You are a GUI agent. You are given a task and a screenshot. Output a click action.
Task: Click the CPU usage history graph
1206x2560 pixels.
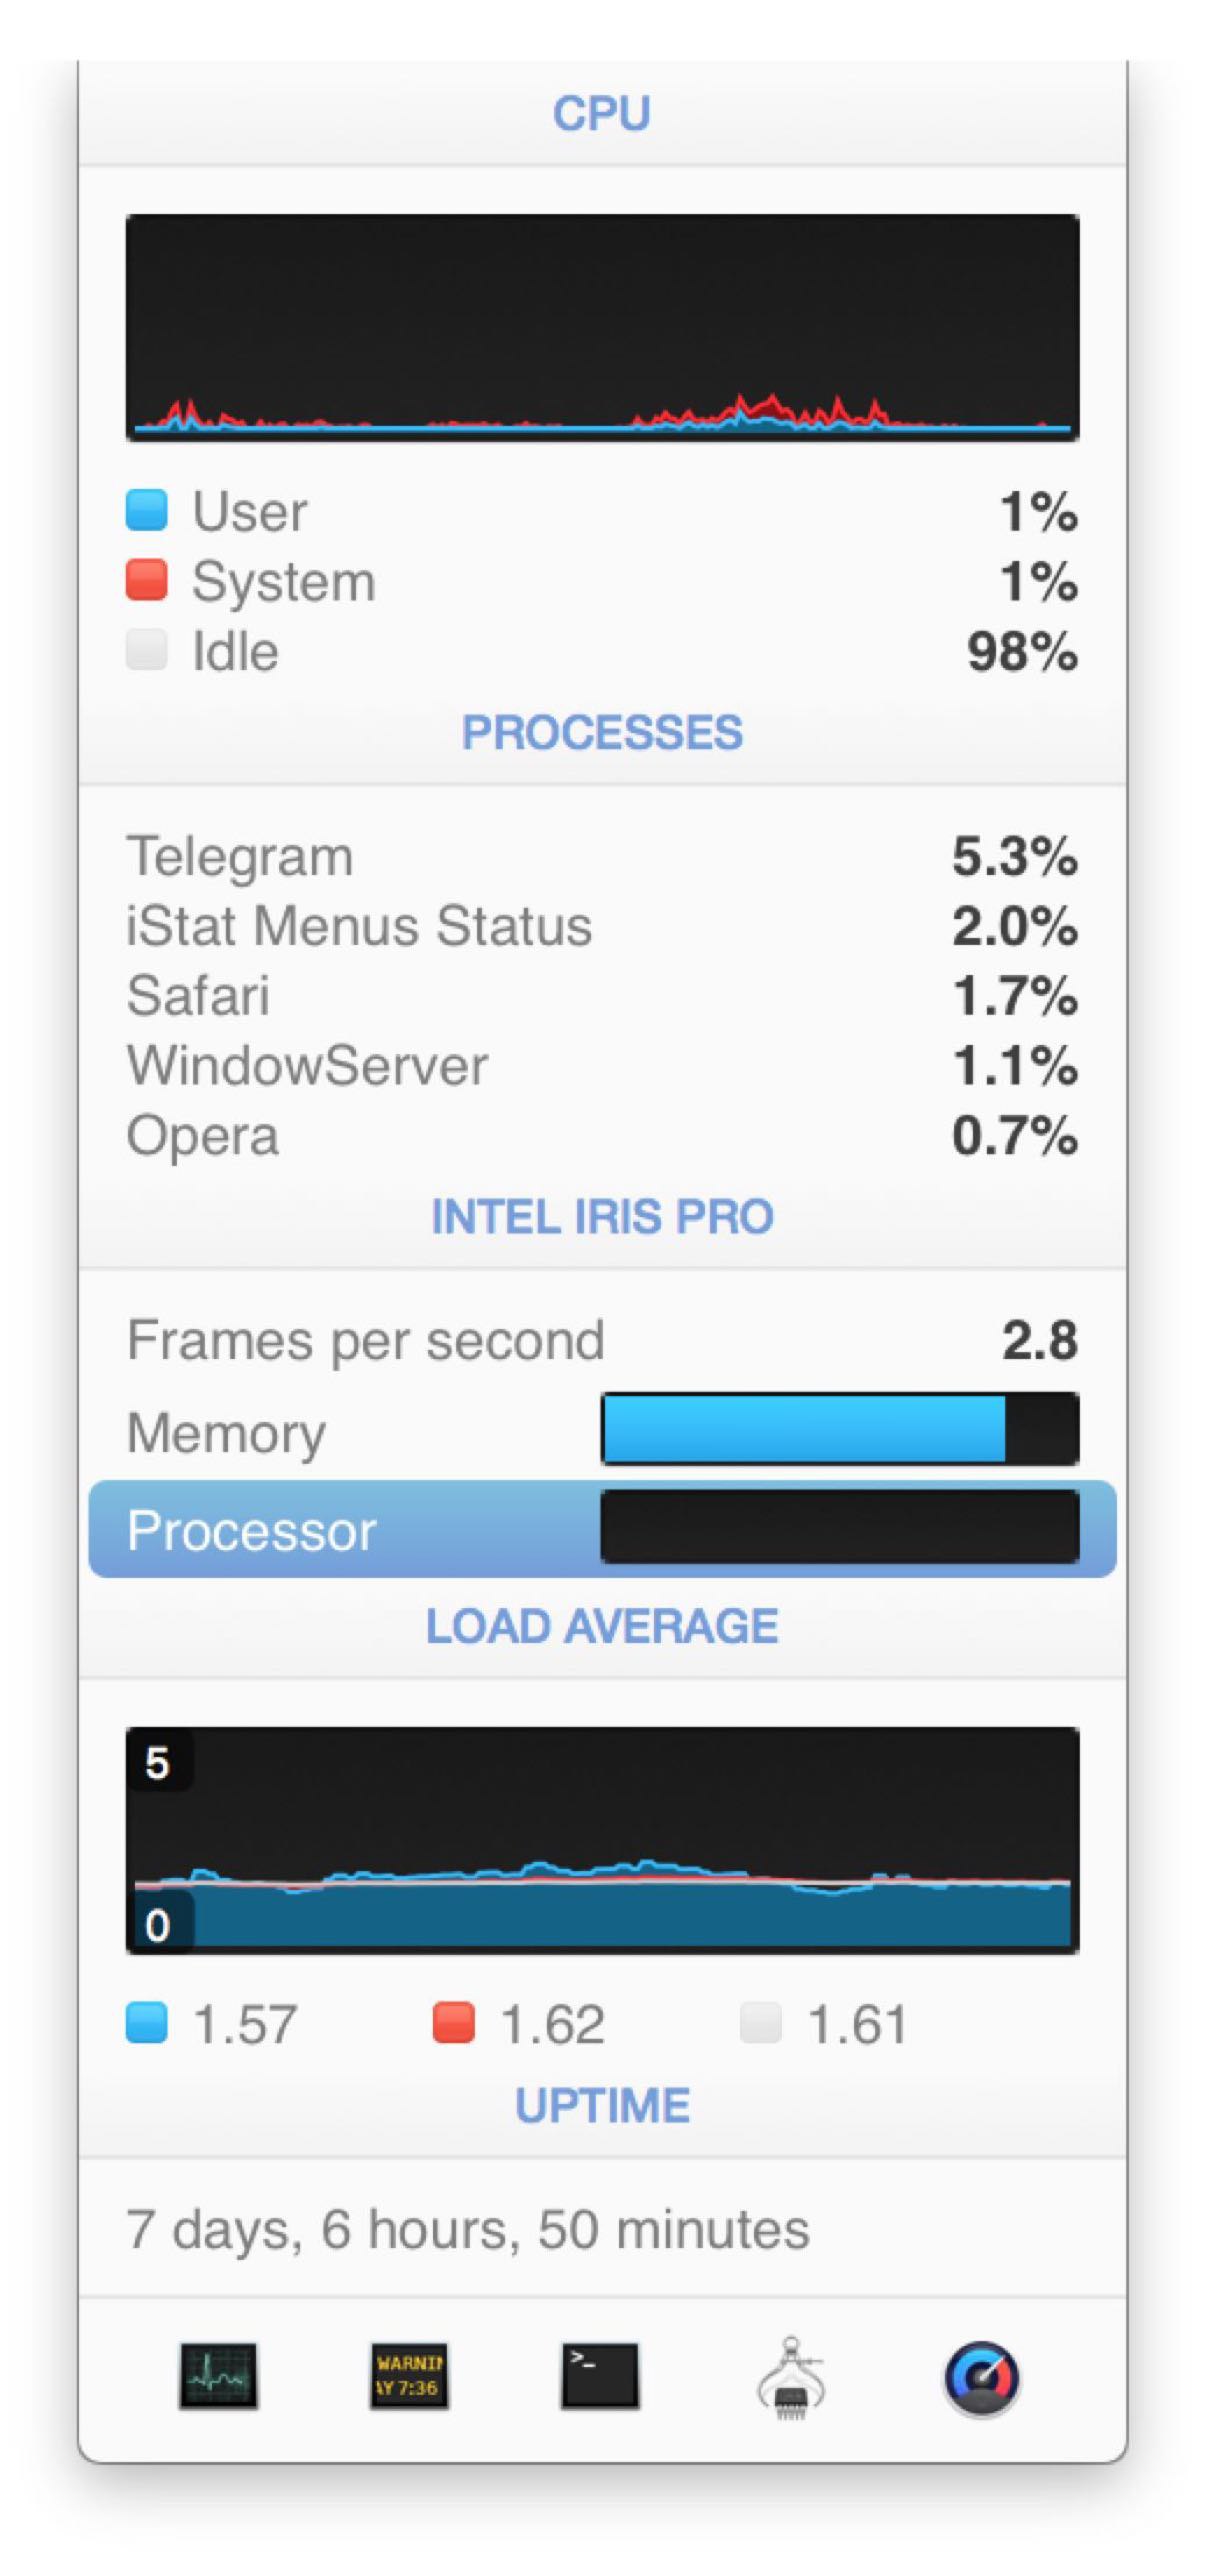pyautogui.click(x=602, y=327)
